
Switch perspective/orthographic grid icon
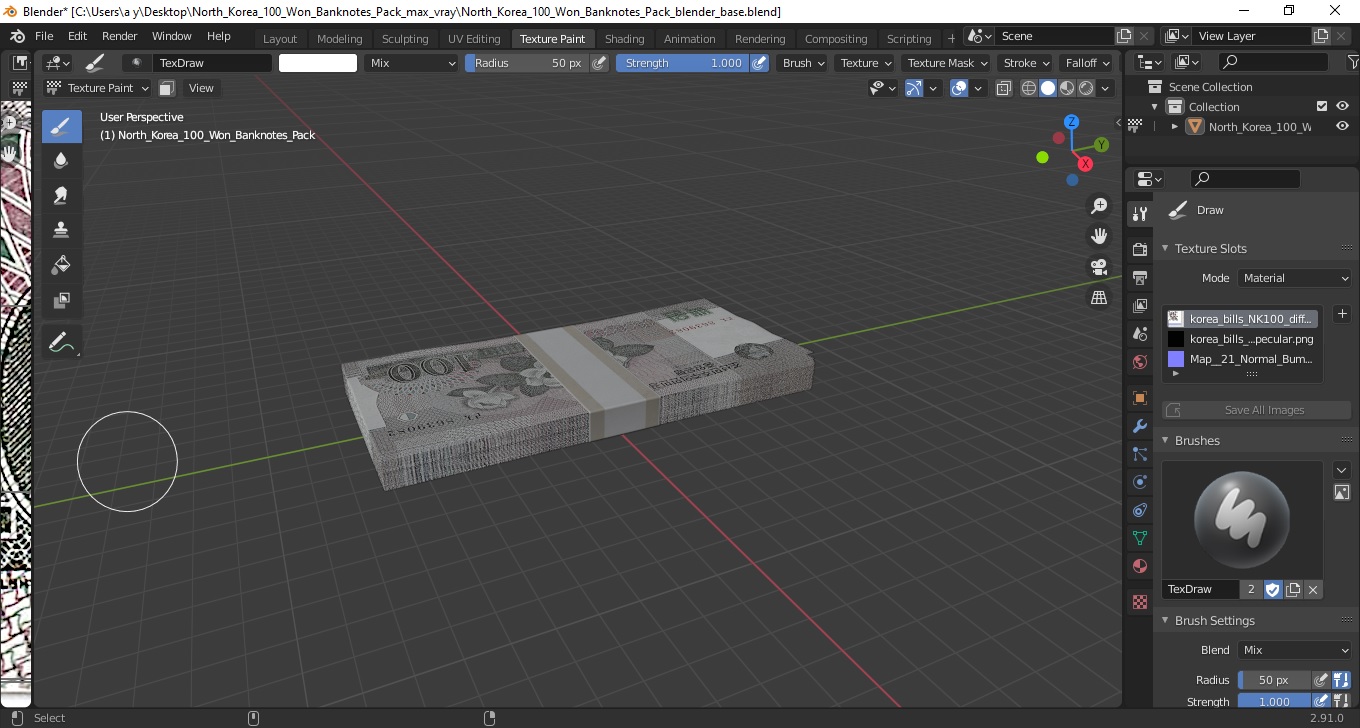1099,298
